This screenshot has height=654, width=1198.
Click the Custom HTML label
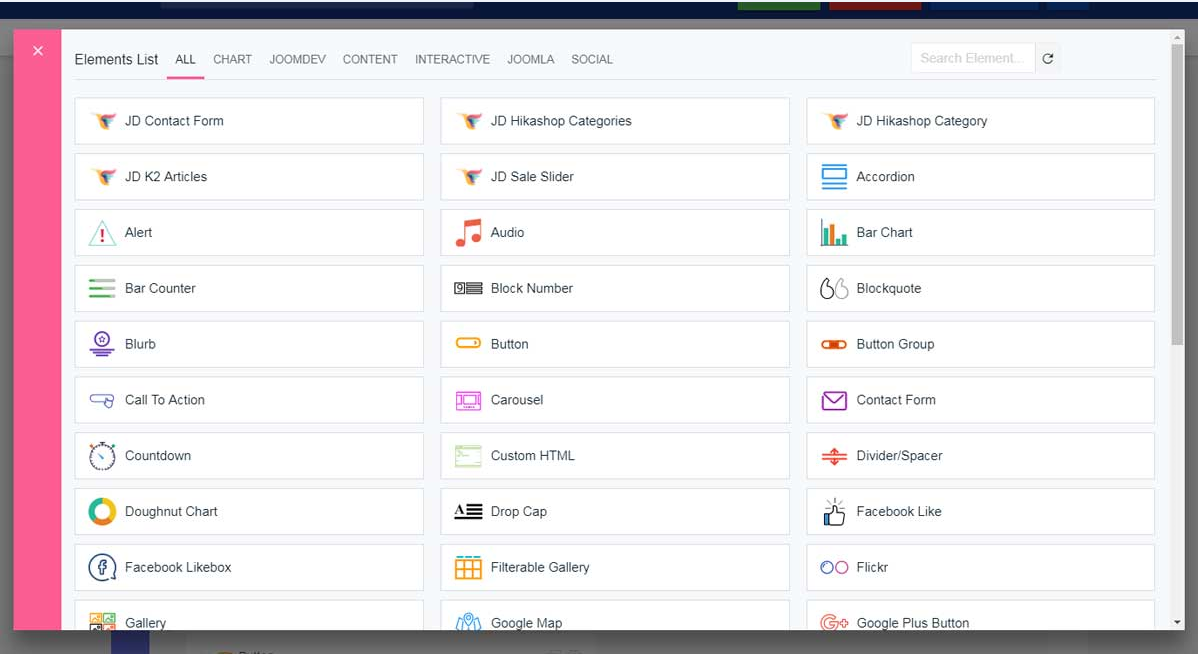pos(533,455)
